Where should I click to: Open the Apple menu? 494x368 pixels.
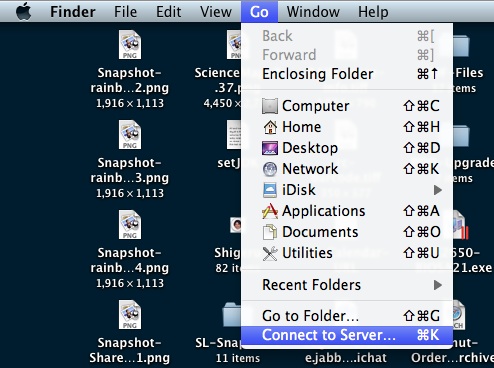[x=23, y=12]
